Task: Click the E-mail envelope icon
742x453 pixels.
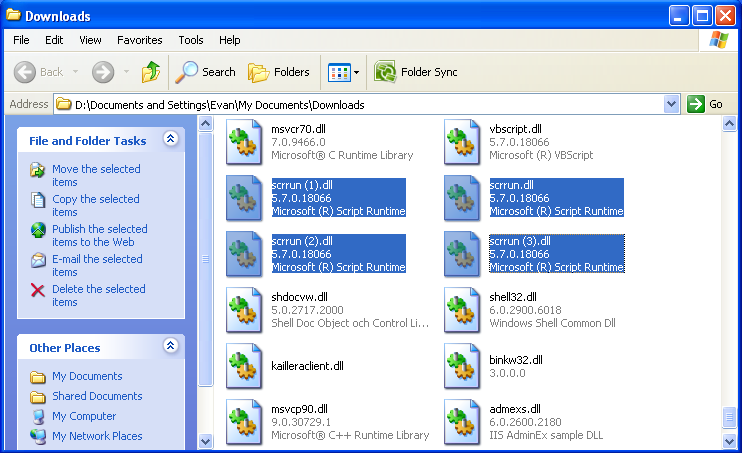Action: click(38, 260)
